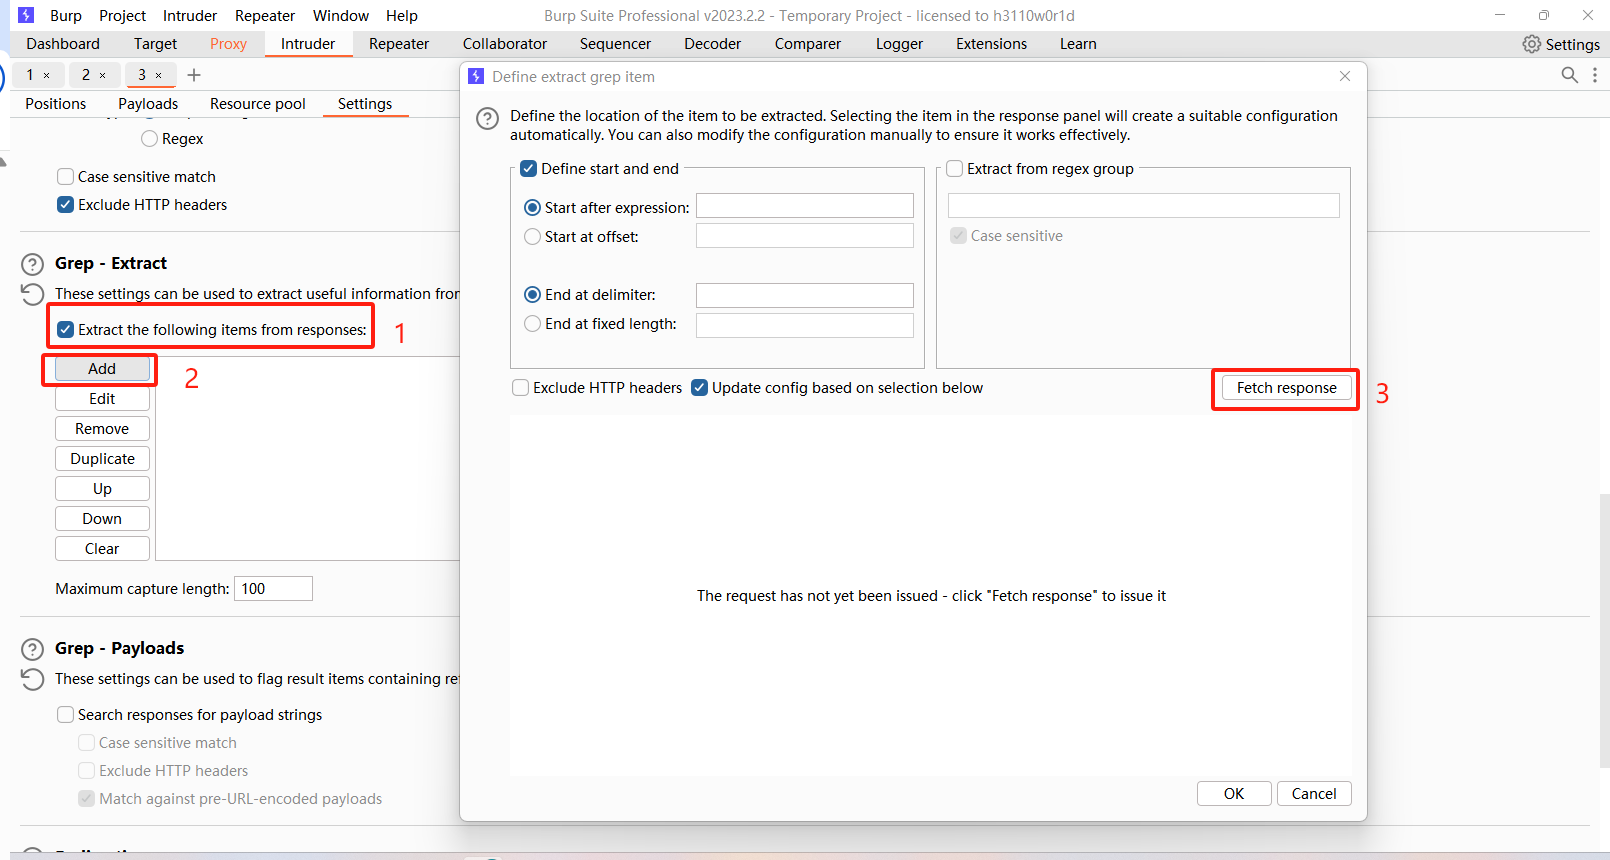1610x860 pixels.
Task: Toggle Extract the following items from responses
Action: click(66, 330)
